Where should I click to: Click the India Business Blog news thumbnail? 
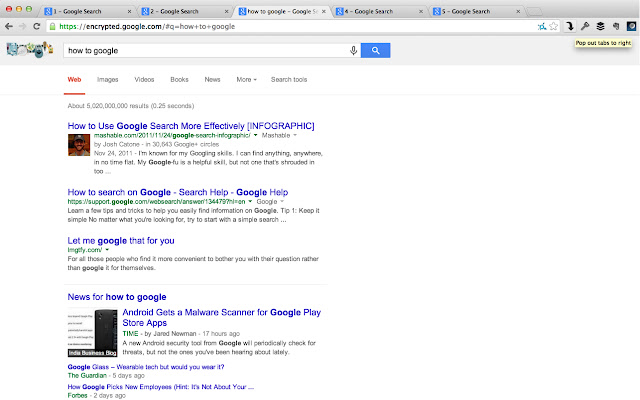[92, 333]
